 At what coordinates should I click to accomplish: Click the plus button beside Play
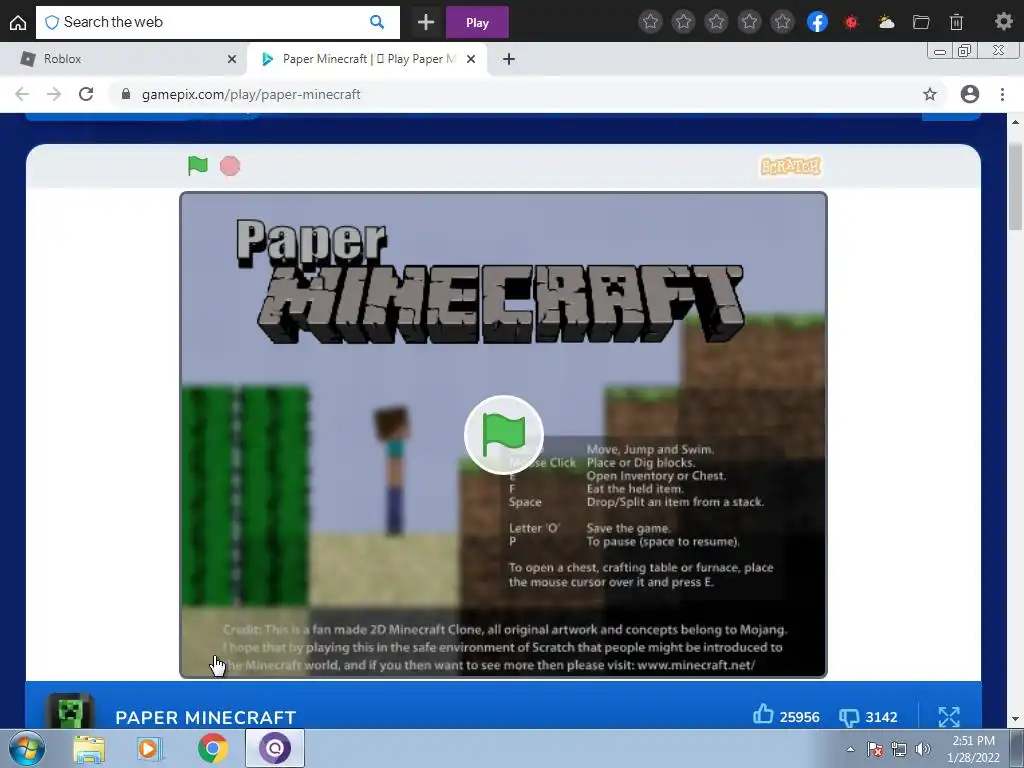[x=426, y=22]
